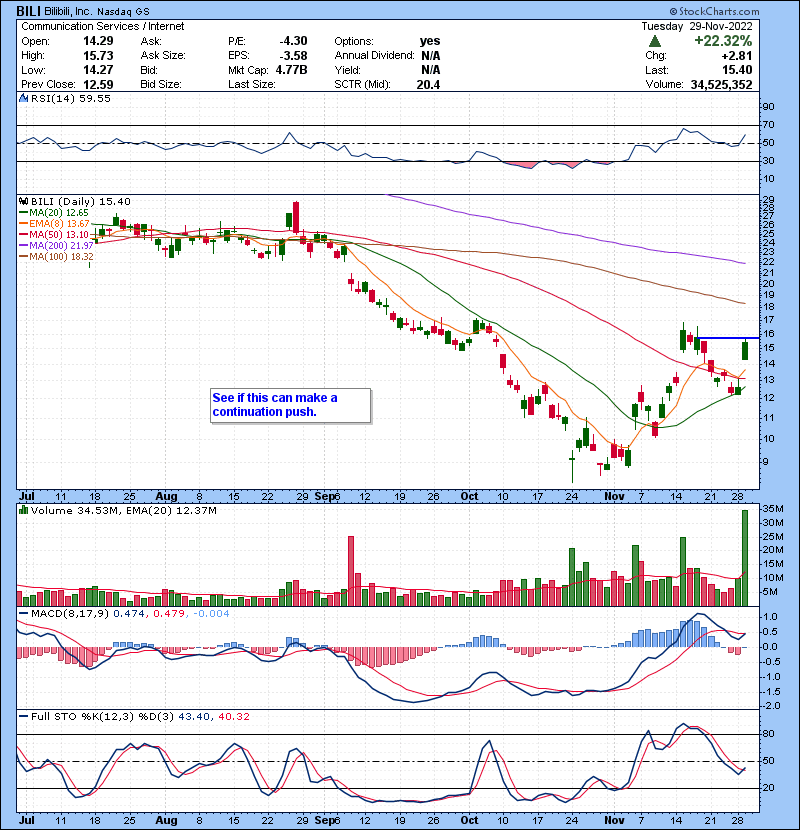This screenshot has width=800, height=830.
Task: Click the MACD(8,17,9) indicator label
Action: click(x=70, y=614)
